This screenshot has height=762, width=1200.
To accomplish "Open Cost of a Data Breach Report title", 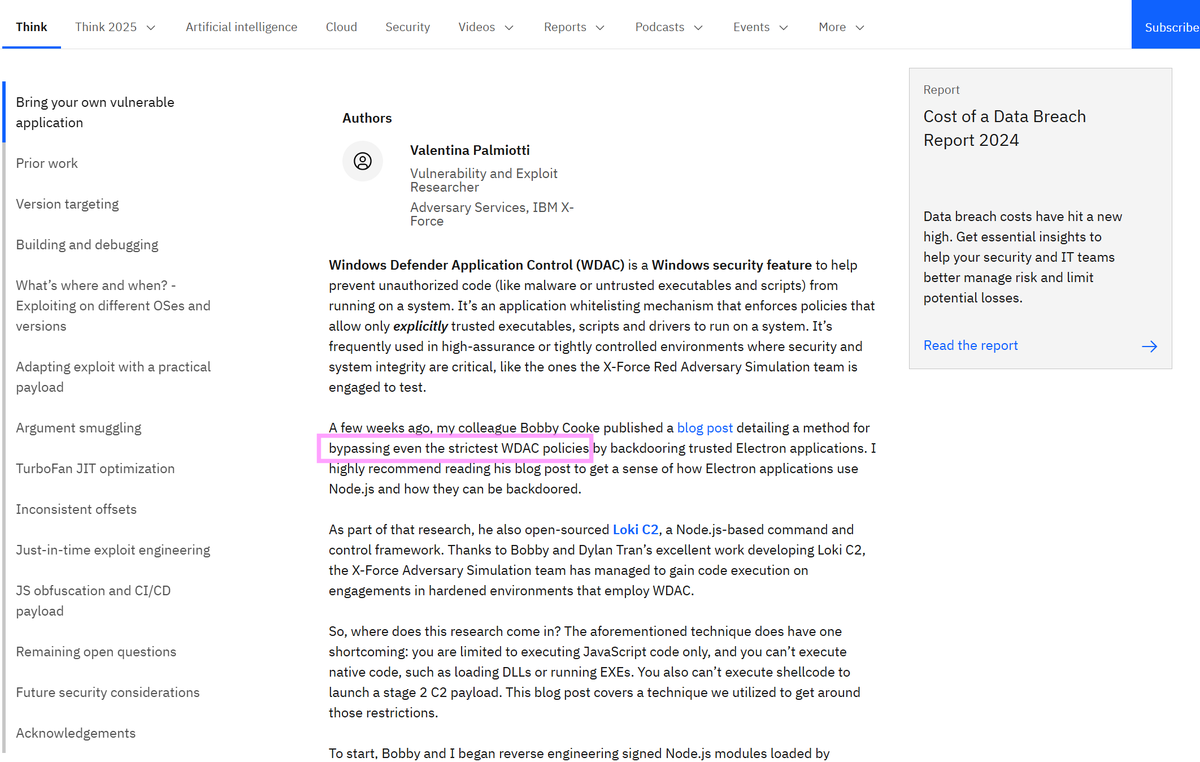I will tap(1004, 128).
